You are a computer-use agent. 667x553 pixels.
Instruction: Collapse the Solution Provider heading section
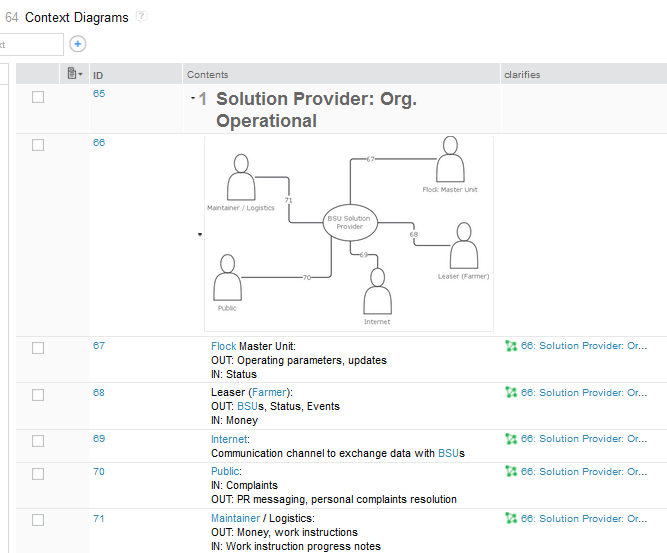[193, 98]
